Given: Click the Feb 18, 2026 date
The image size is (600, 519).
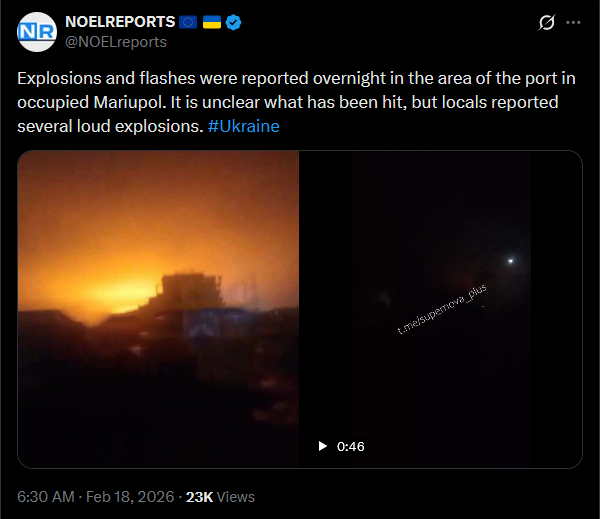Looking at the screenshot, I should [x=130, y=497].
